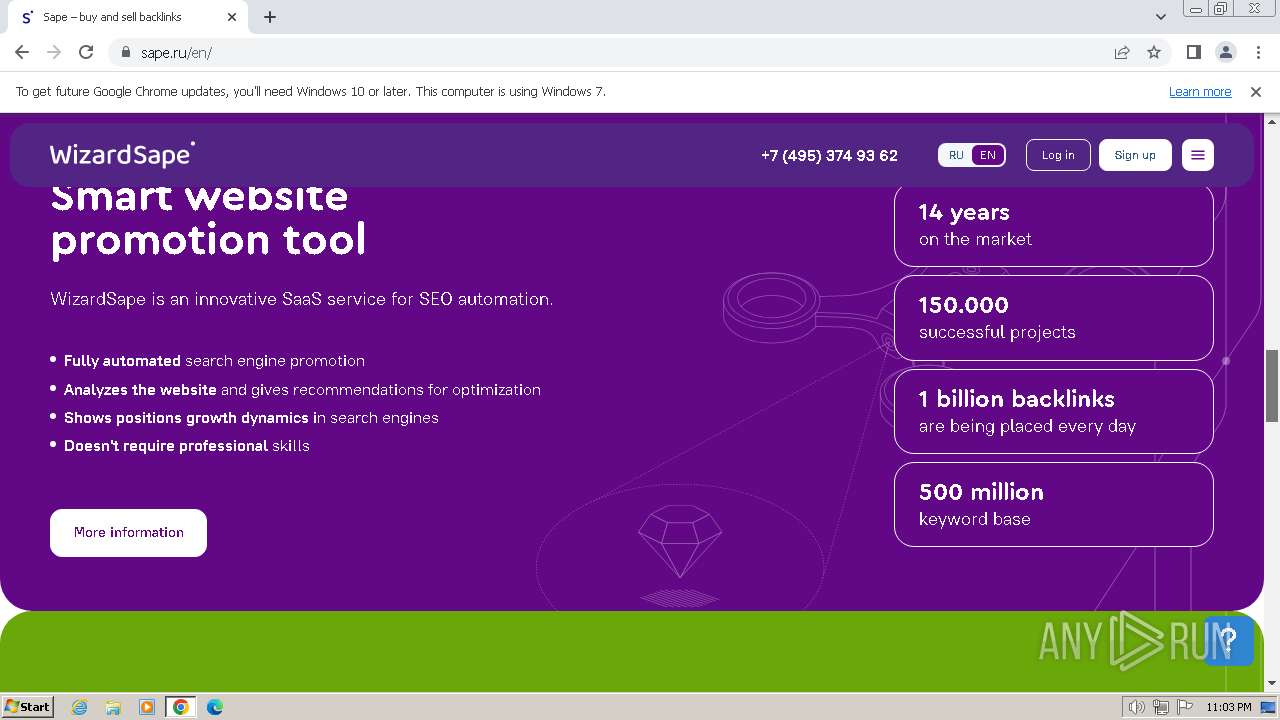
Task: Bookmark this page with the star
Action: click(x=1154, y=52)
